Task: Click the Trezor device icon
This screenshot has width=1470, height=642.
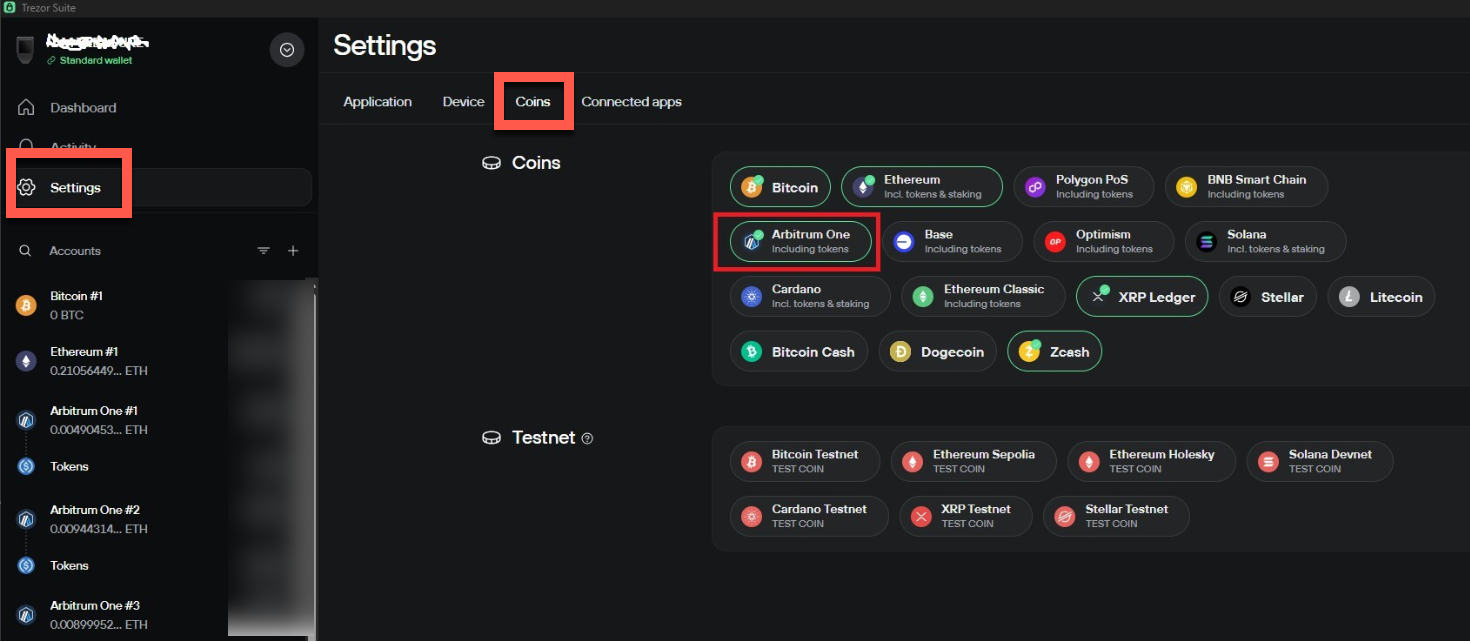Action: click(25, 50)
